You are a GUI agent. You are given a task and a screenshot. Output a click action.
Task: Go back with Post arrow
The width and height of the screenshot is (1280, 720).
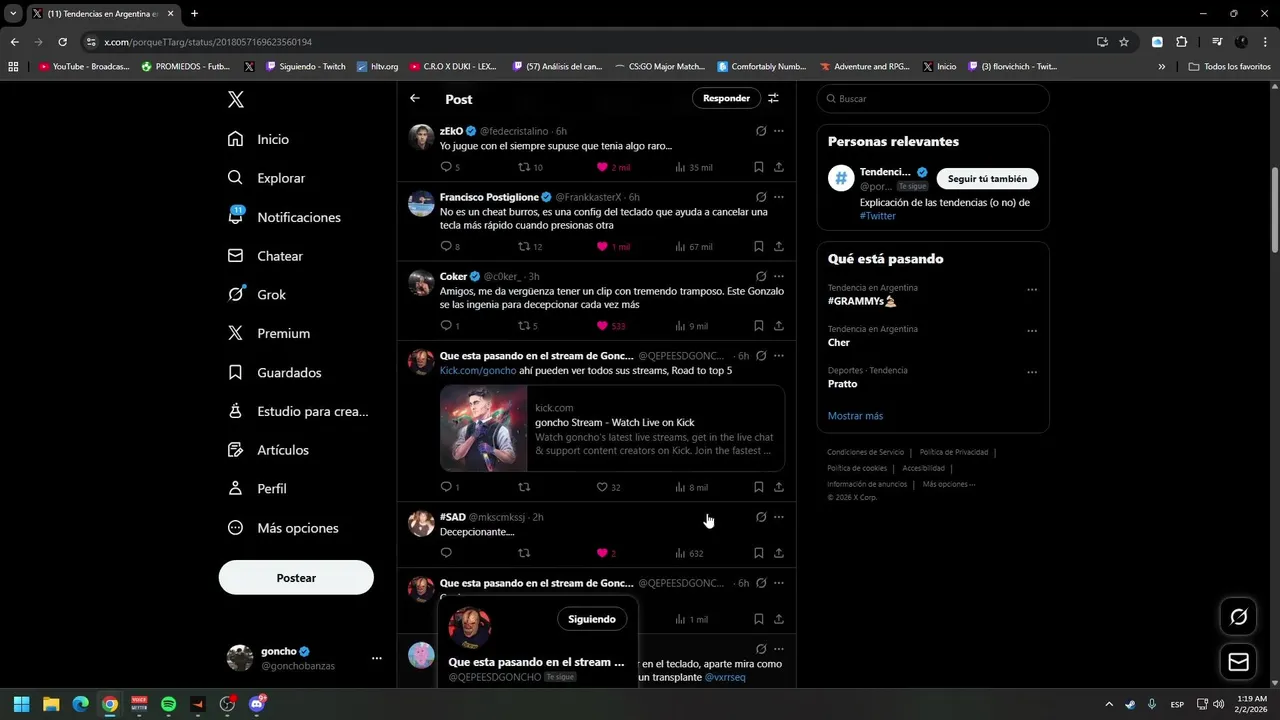pos(415,98)
